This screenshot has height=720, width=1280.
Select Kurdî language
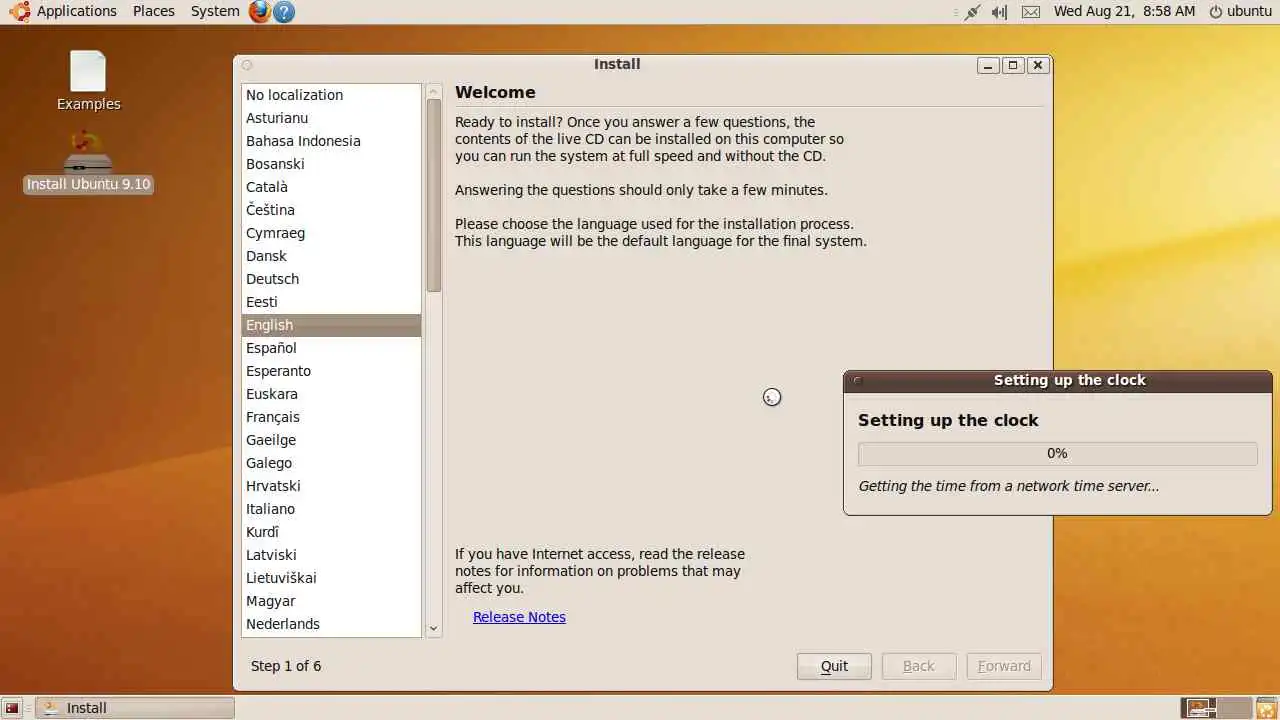331,532
